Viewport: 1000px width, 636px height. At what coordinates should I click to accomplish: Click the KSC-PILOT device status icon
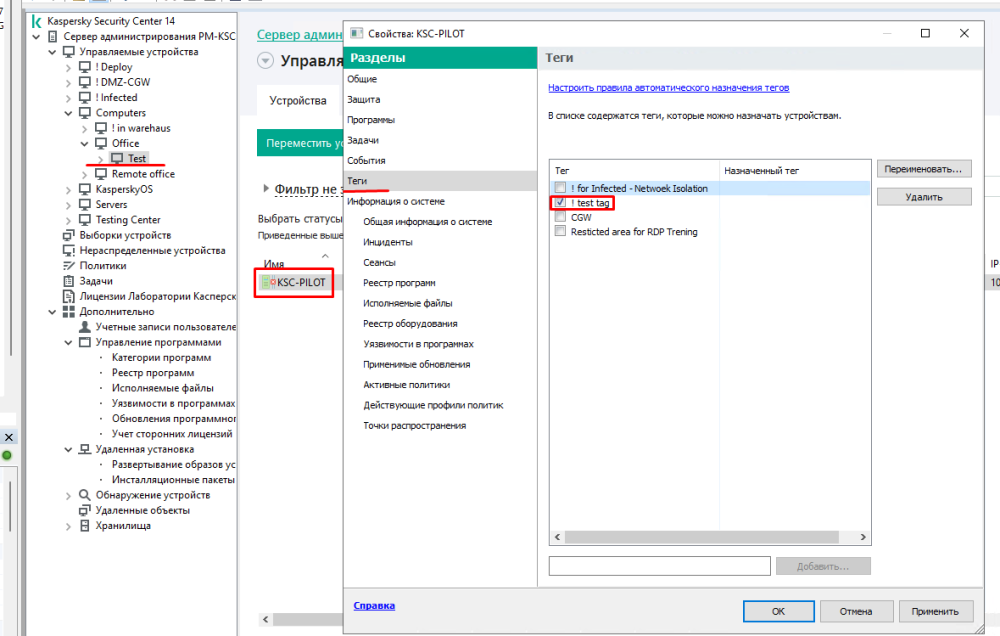[269, 283]
